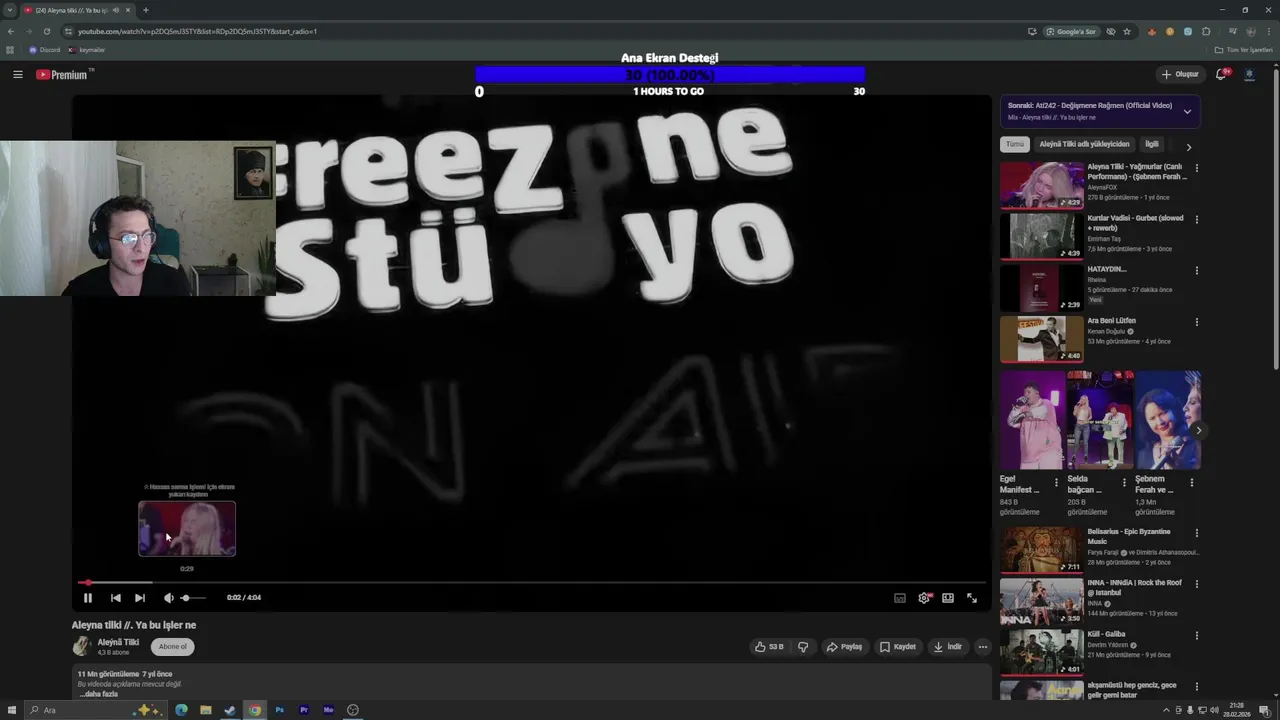1280x720 pixels.
Task: Open options for Kurtlar Vadisi - Gurbet
Action: pyautogui.click(x=1196, y=219)
